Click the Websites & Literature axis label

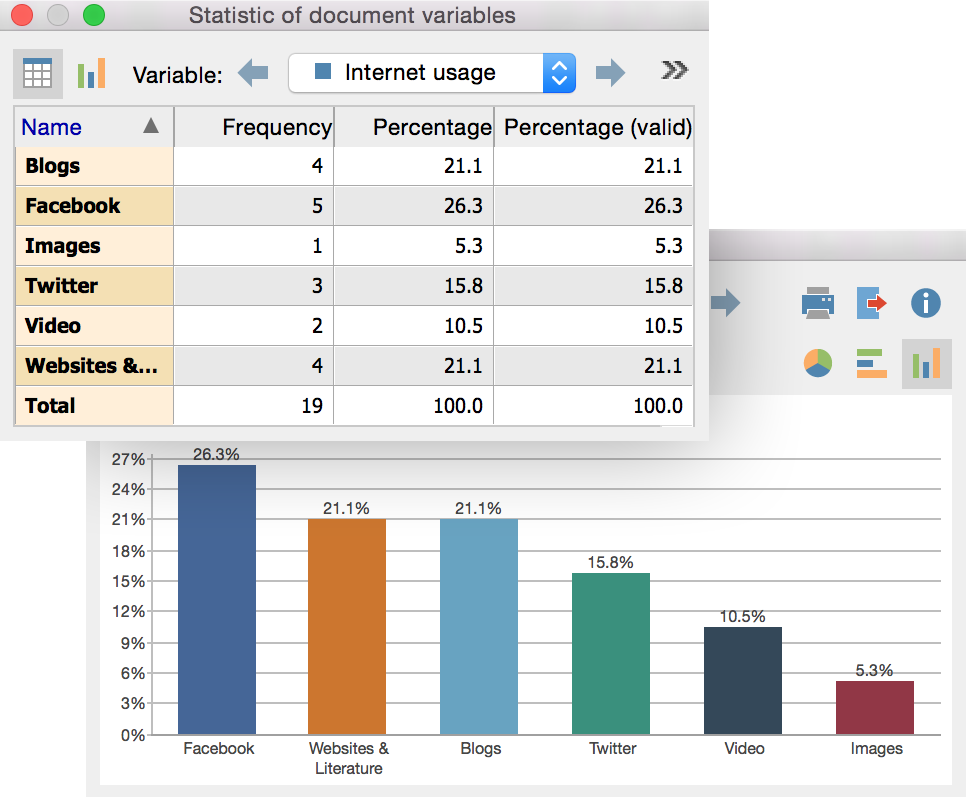point(349,758)
